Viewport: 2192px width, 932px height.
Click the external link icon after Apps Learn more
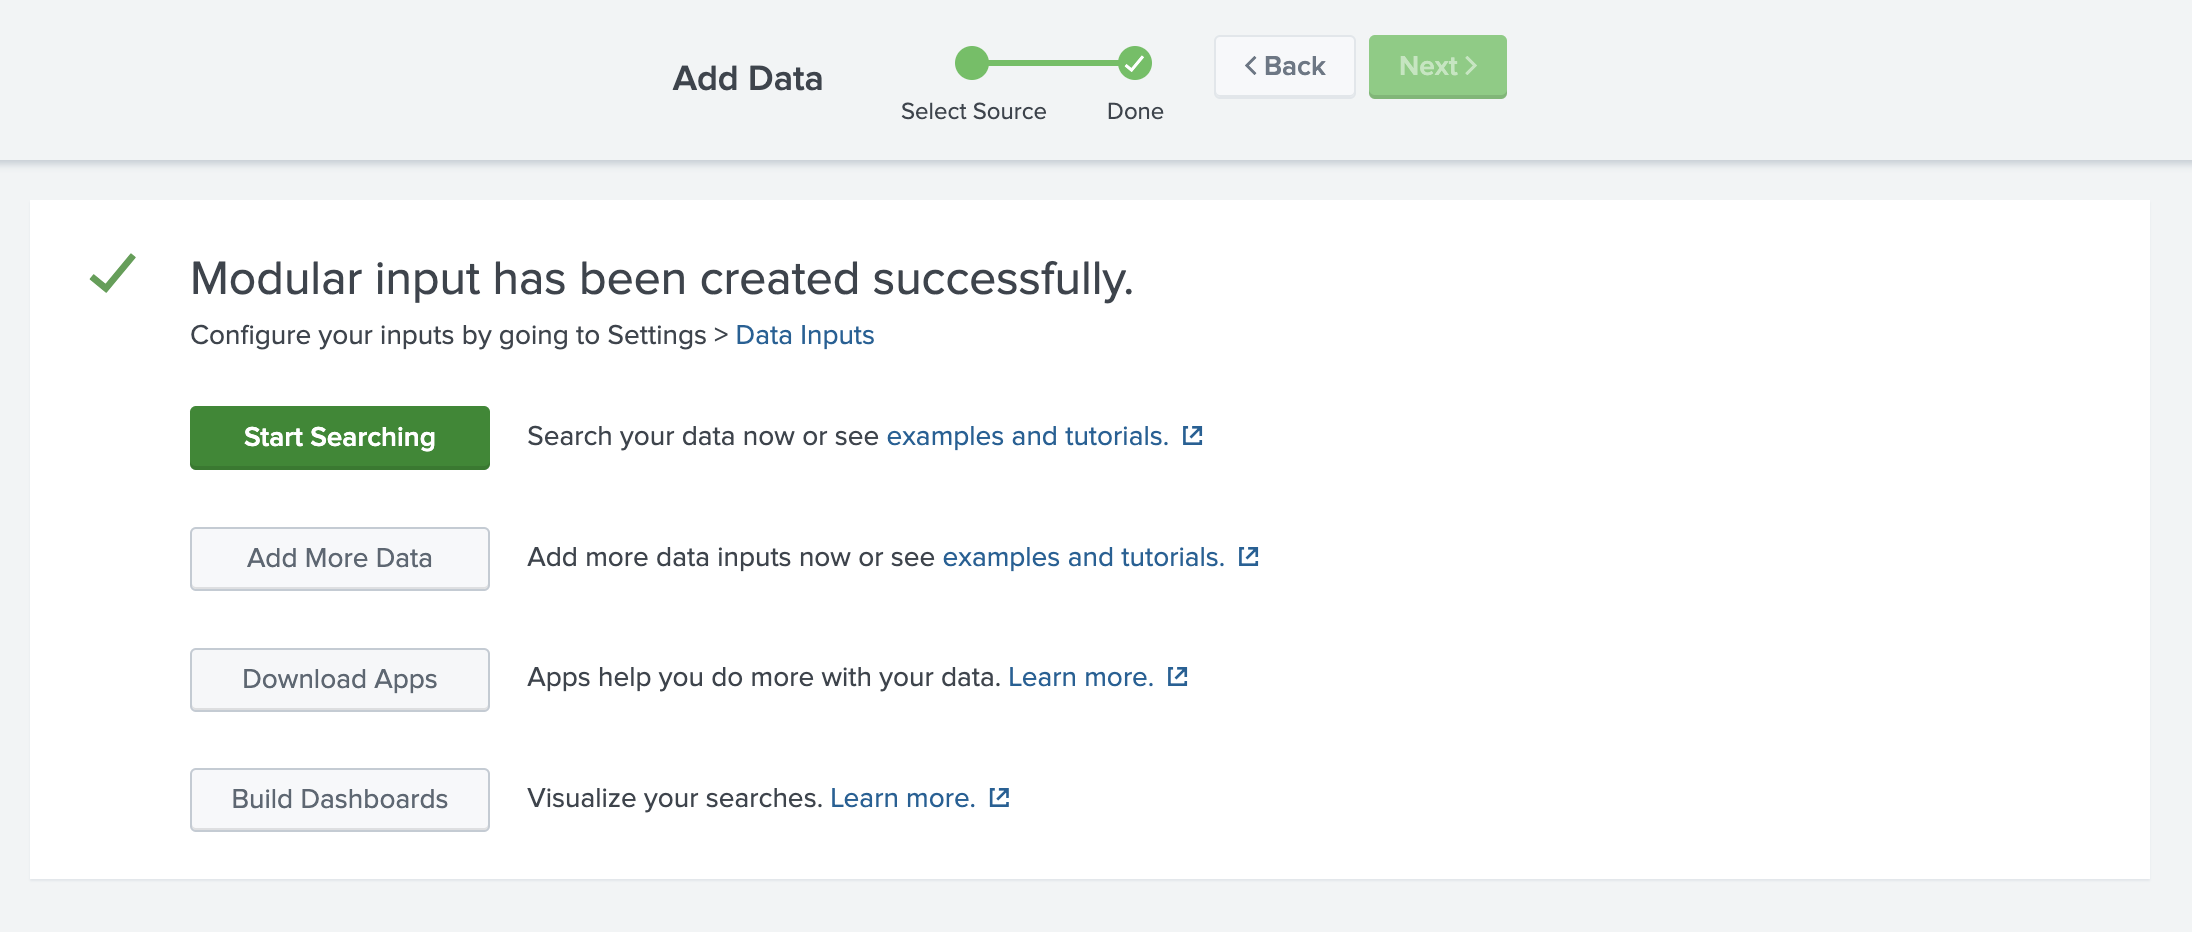[1178, 677]
